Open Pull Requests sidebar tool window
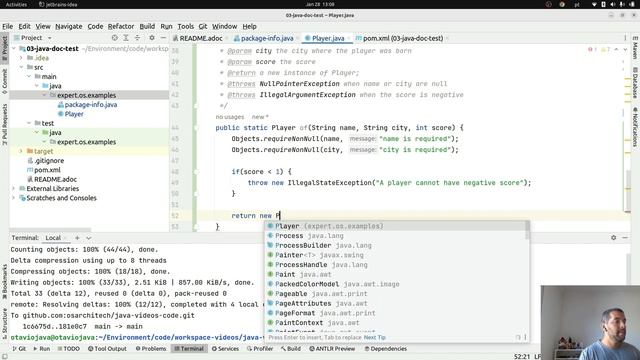Screen dimensions: 640x360 [4, 124]
